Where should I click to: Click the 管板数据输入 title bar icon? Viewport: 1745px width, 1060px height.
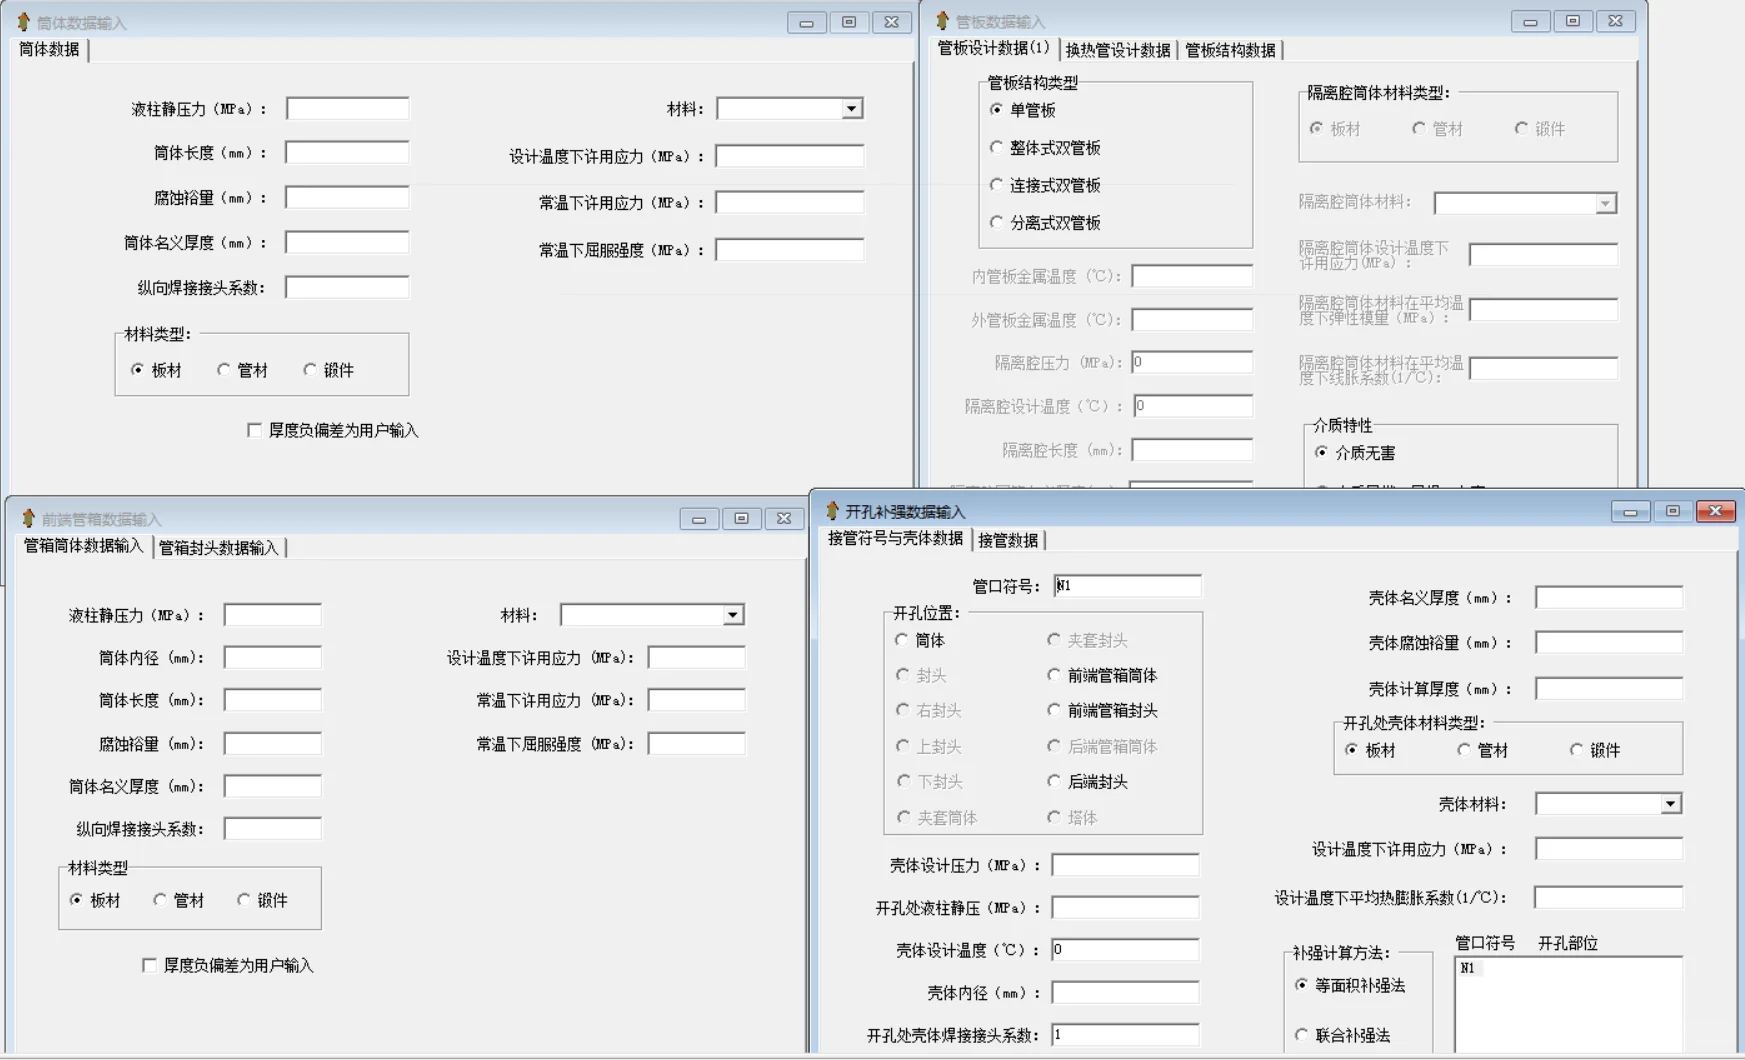tap(941, 20)
